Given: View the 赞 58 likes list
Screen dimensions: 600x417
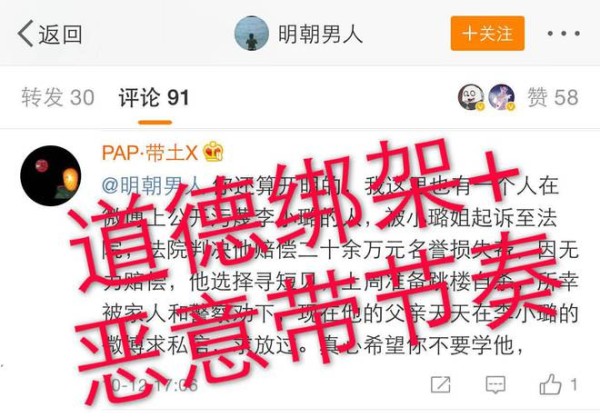Looking at the screenshot, I should [553, 97].
